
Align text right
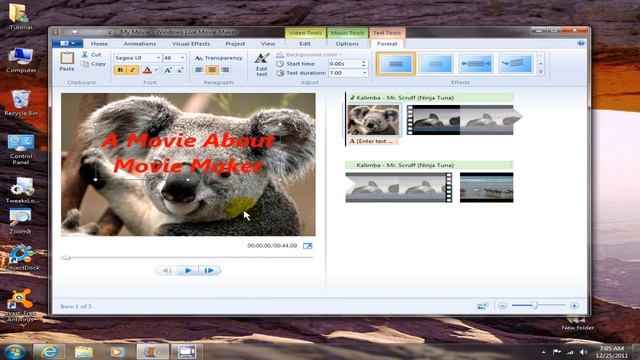coord(225,70)
